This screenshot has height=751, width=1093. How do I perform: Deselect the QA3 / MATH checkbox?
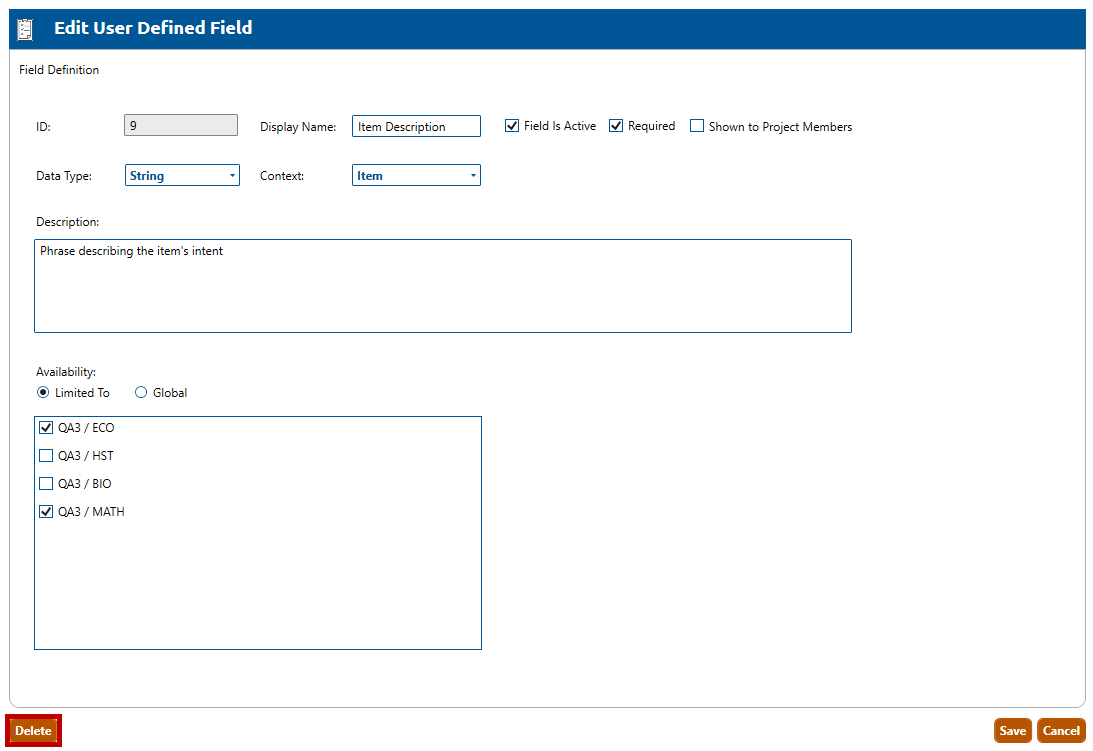pyautogui.click(x=46, y=512)
